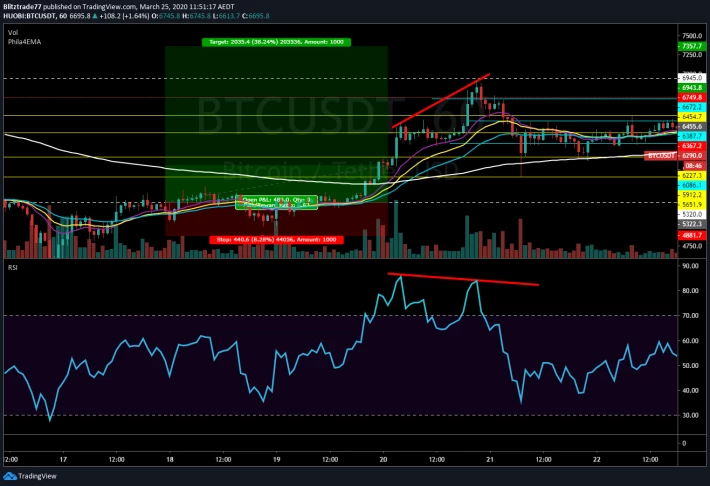Click date 21 on the time axis
Image resolution: width=710 pixels, height=486 pixels.
(x=490, y=460)
